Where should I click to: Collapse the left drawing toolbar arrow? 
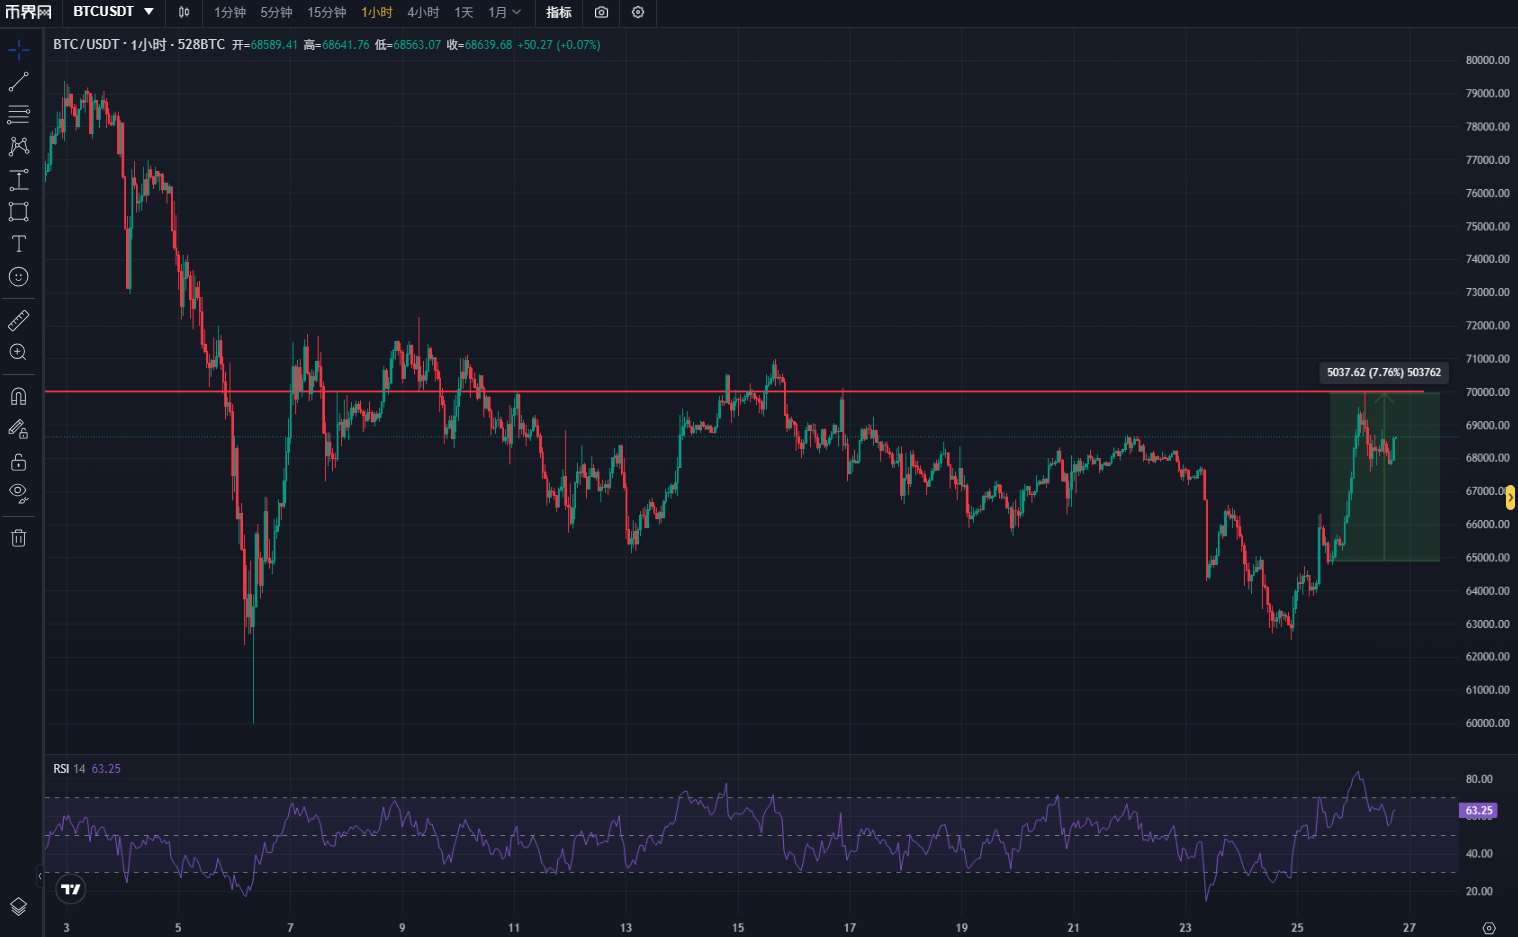coord(40,876)
